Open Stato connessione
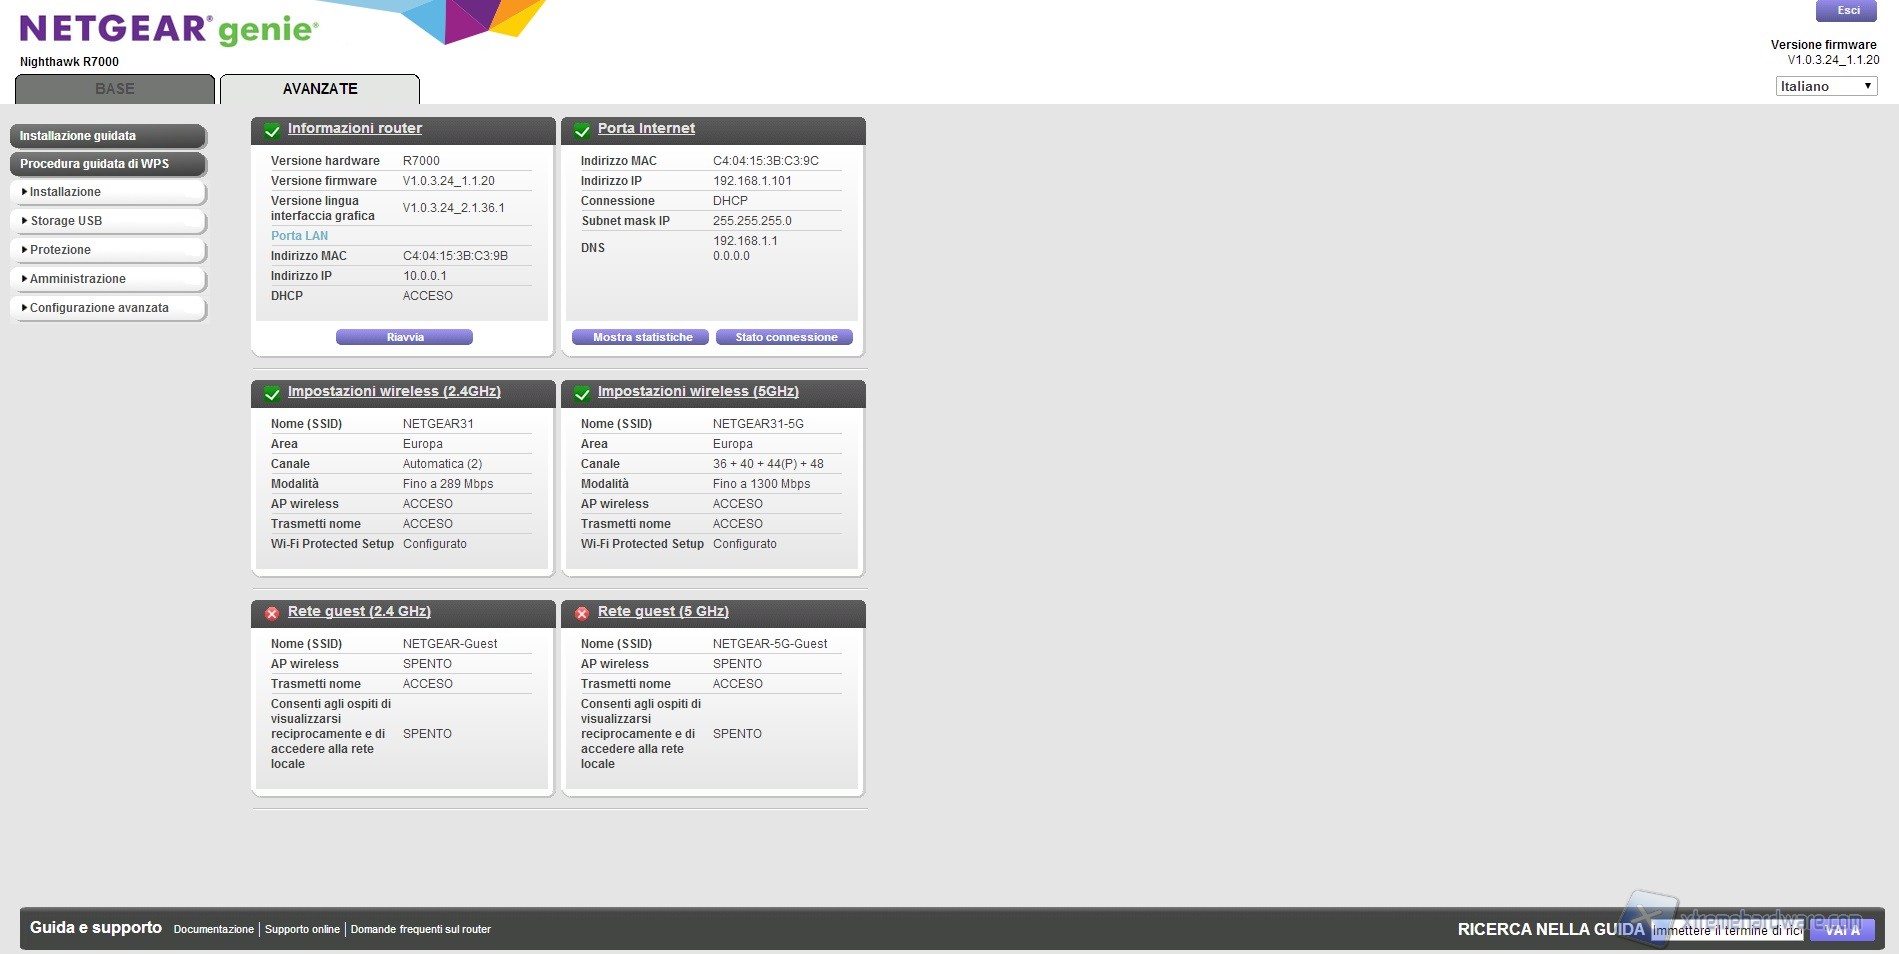Viewport: 1899px width, 954px height. click(x=785, y=338)
